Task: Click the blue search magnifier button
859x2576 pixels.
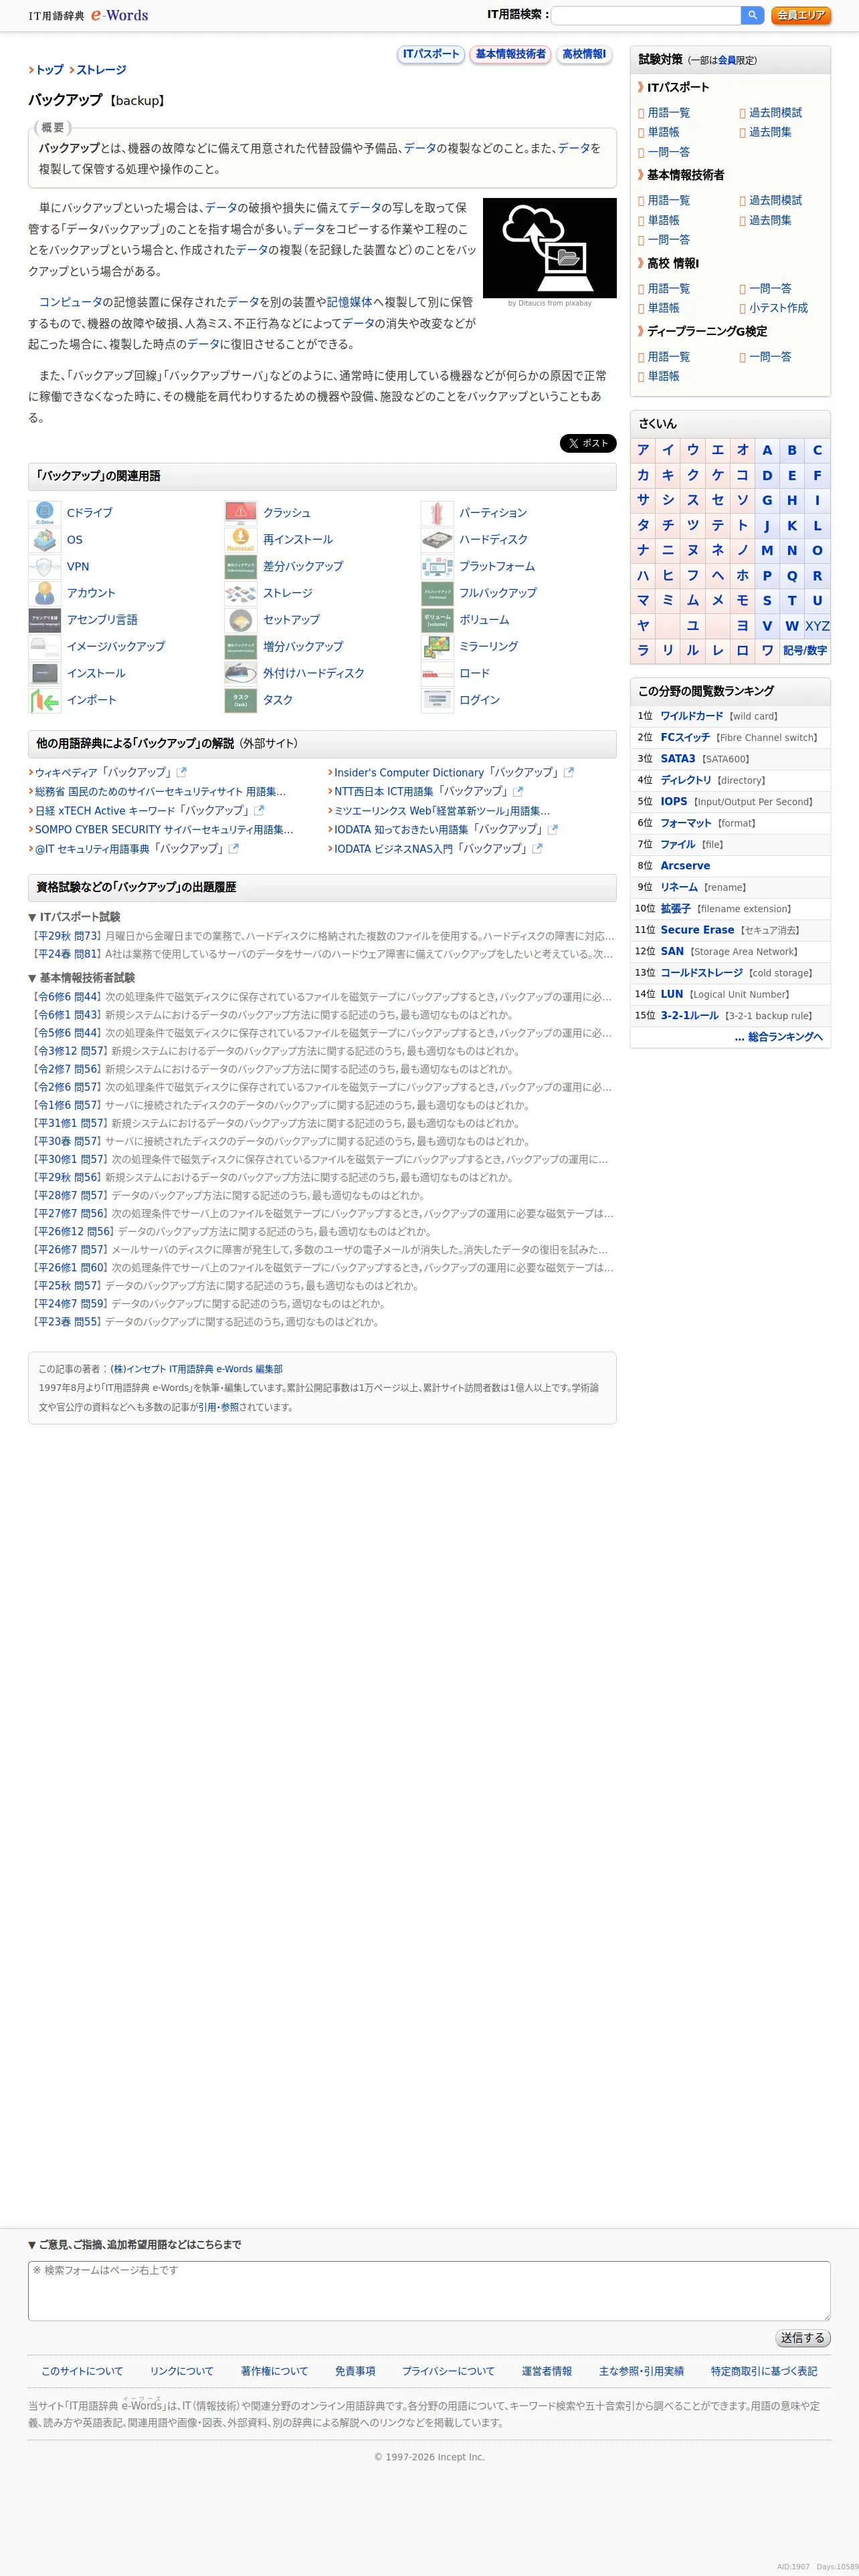Action: coord(752,15)
